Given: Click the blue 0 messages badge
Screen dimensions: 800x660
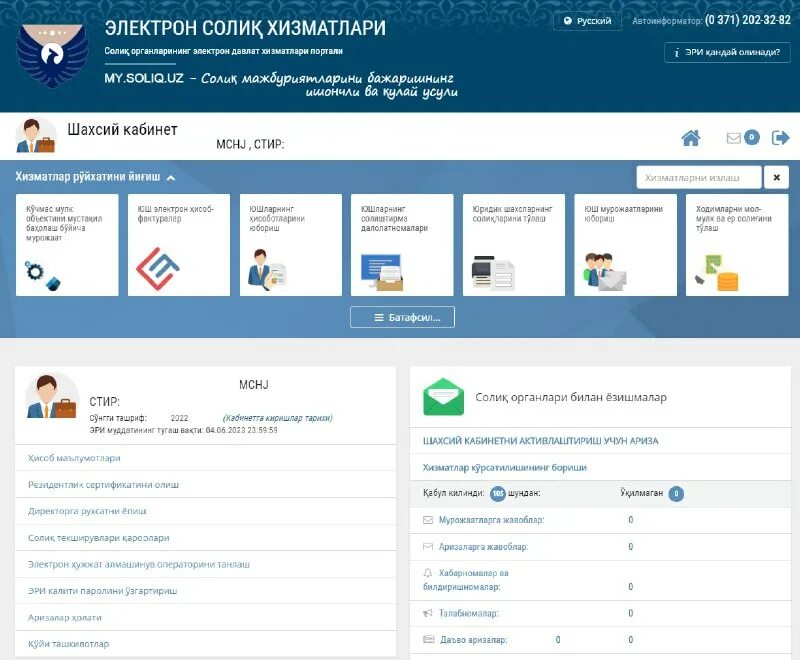Looking at the screenshot, I should tap(752, 137).
